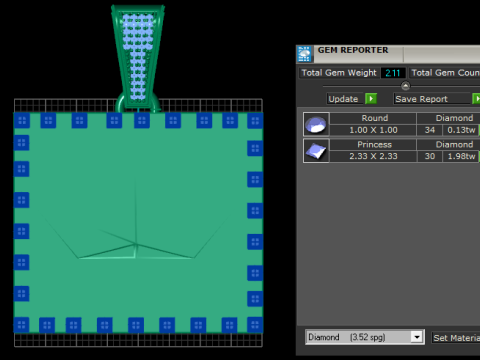Click the Princess gem size 2.33 X 2.33
Image resolution: width=480 pixels, height=360 pixels.
click(x=373, y=156)
